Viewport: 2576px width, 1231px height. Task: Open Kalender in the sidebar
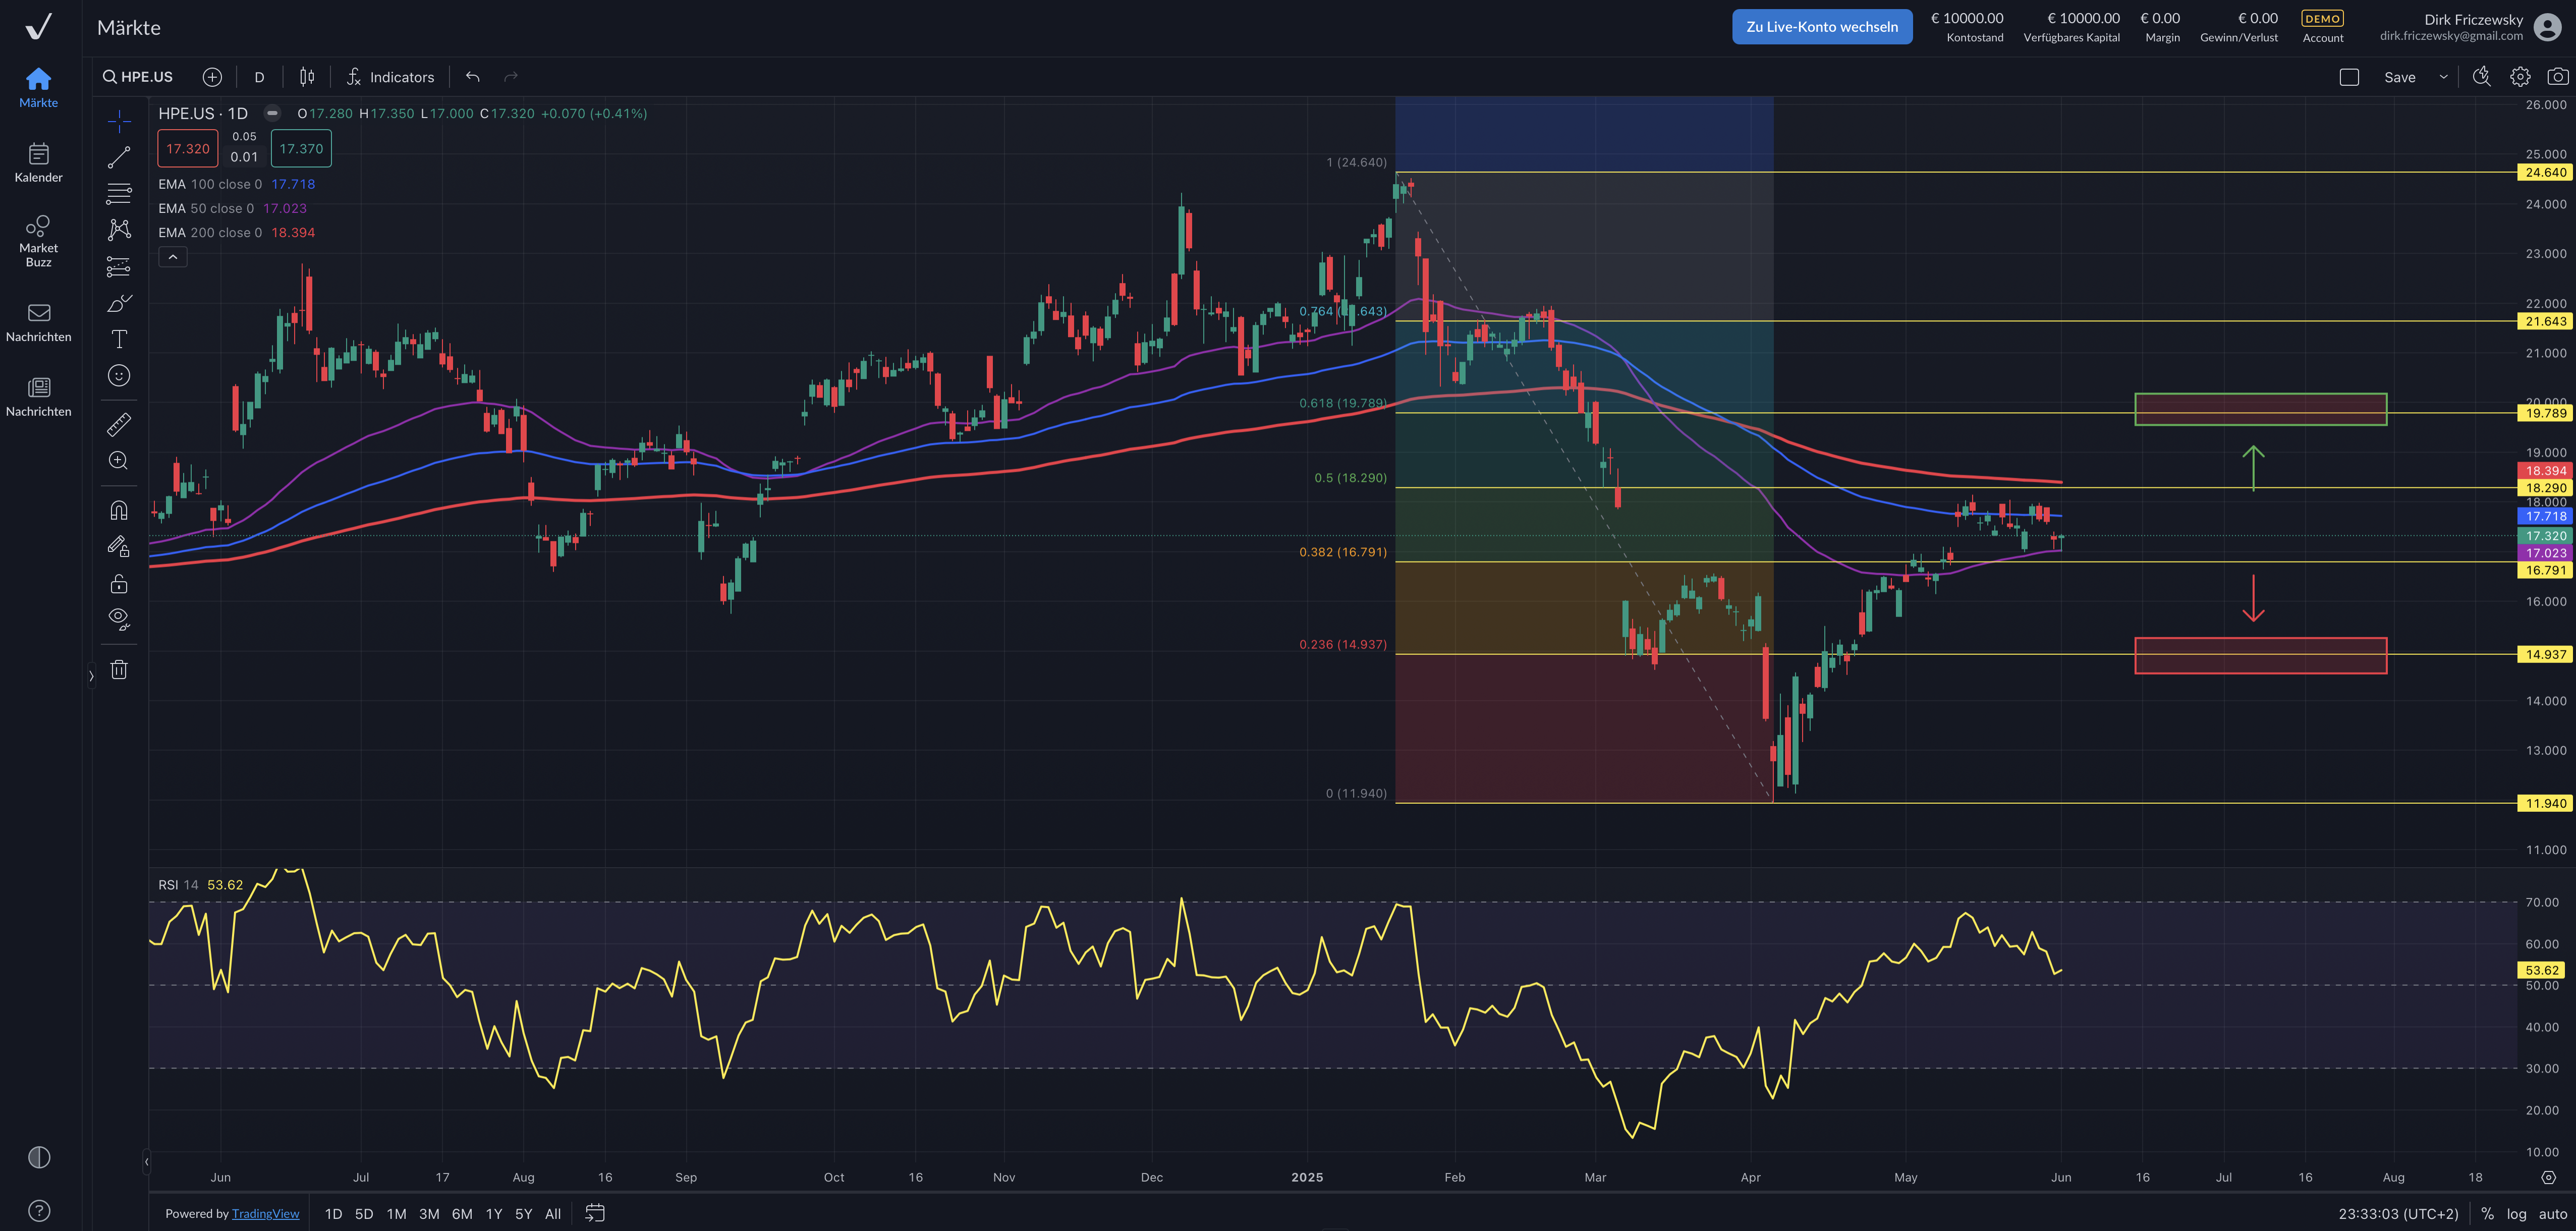click(x=38, y=163)
